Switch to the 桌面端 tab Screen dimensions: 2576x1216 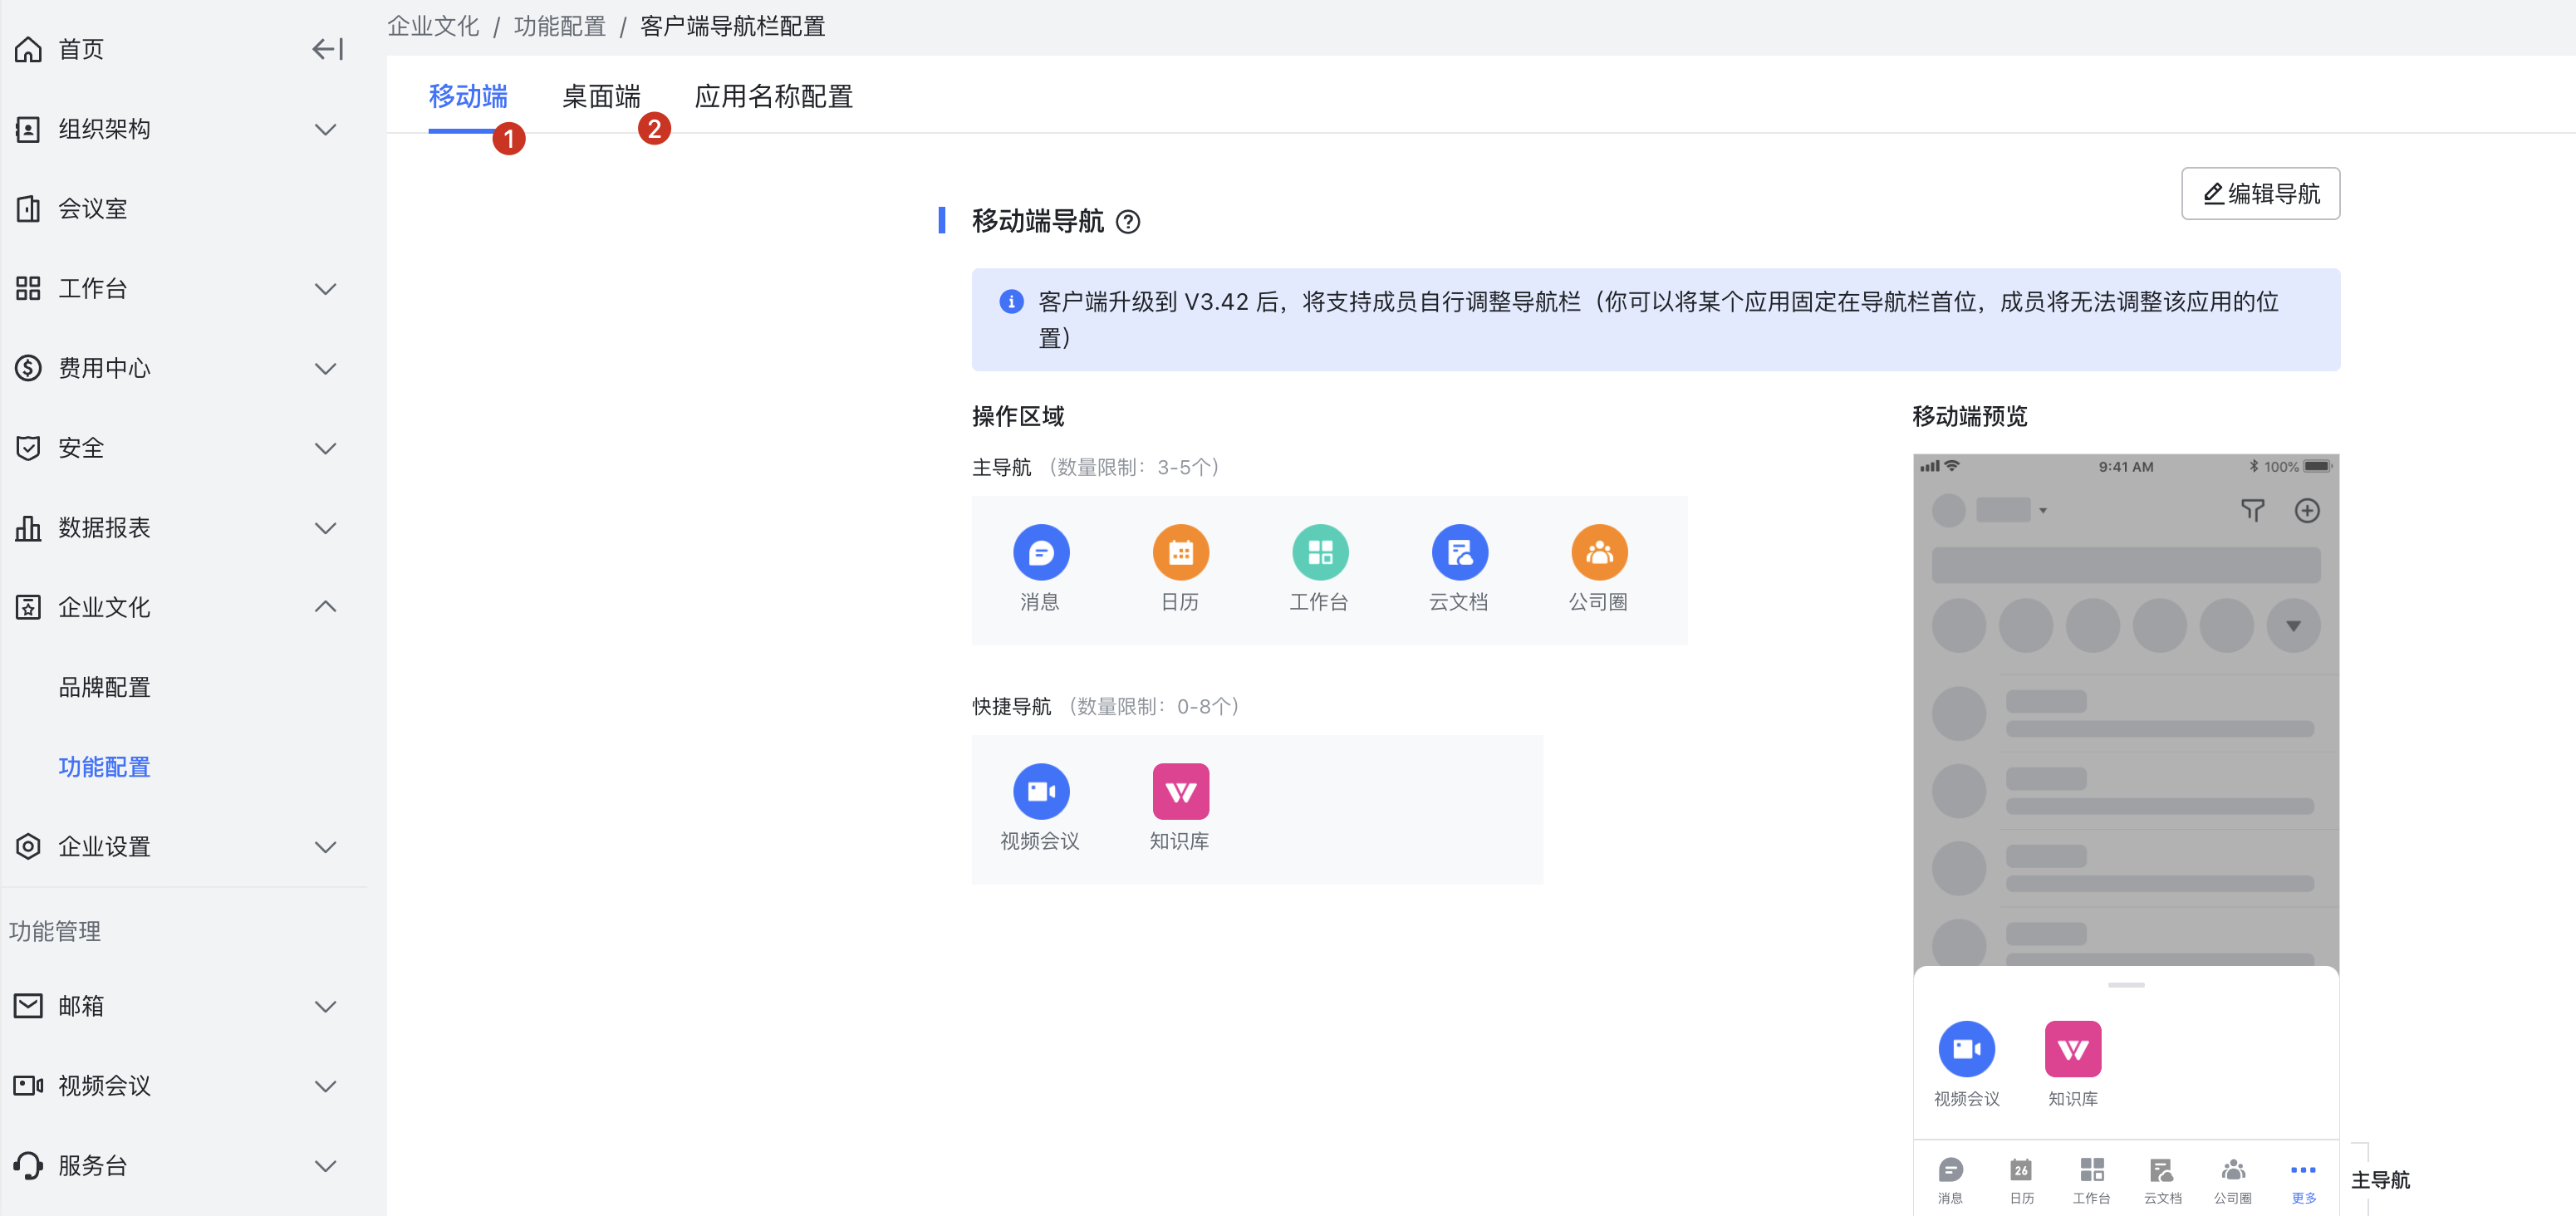[x=601, y=96]
